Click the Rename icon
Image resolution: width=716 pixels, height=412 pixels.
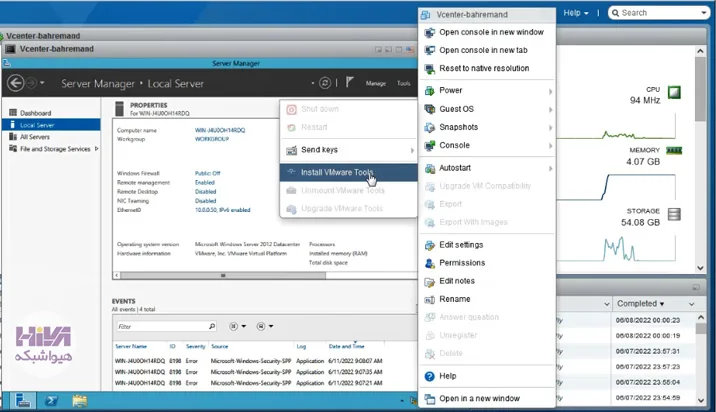coord(429,299)
